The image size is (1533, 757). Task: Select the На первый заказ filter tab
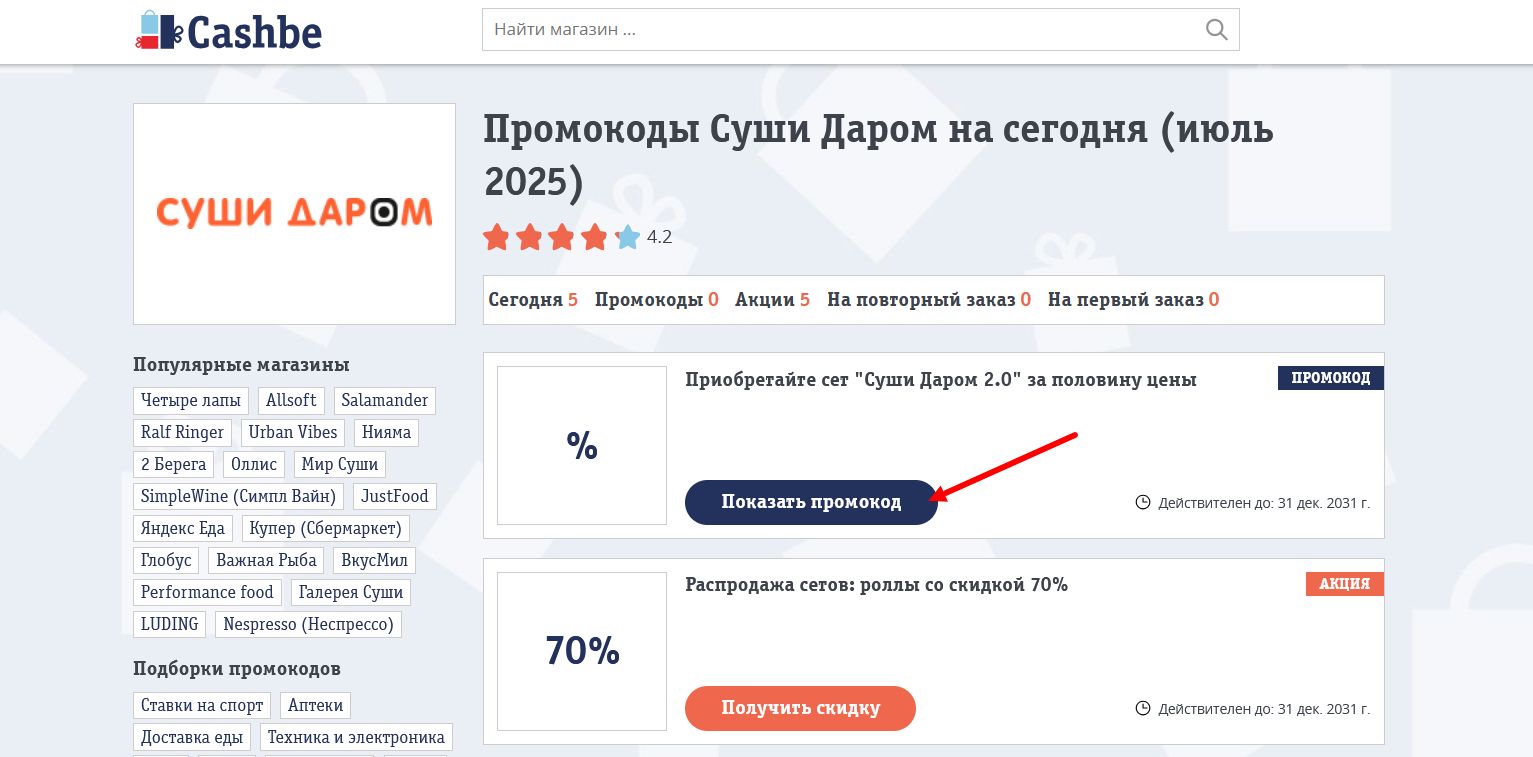(1133, 300)
